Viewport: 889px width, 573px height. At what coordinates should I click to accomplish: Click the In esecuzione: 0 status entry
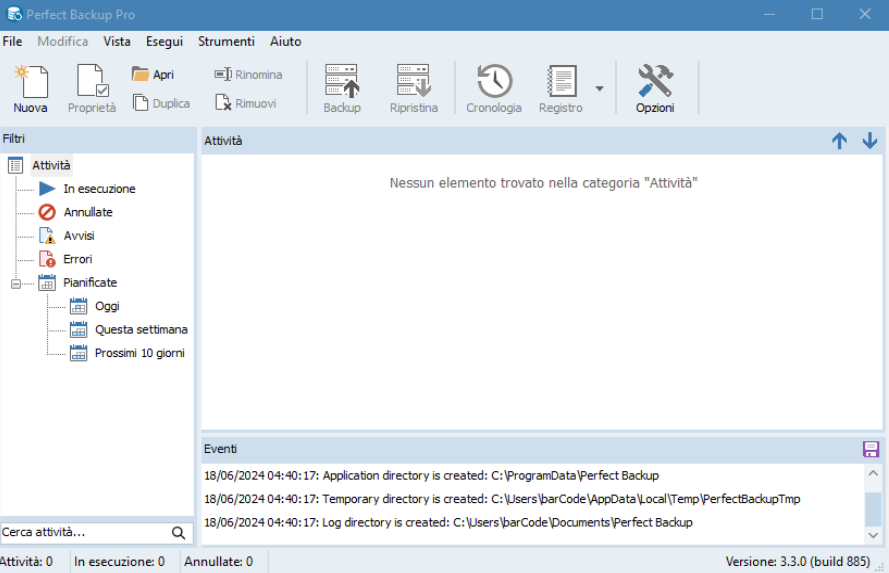pos(119,562)
